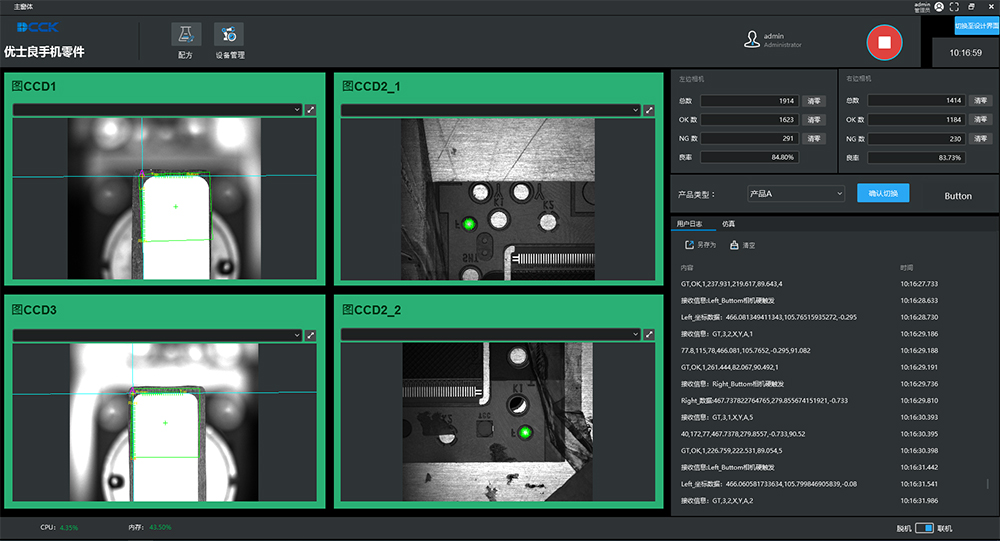
Task: Open the CCD1 image selection dropdown
Action: [157, 110]
